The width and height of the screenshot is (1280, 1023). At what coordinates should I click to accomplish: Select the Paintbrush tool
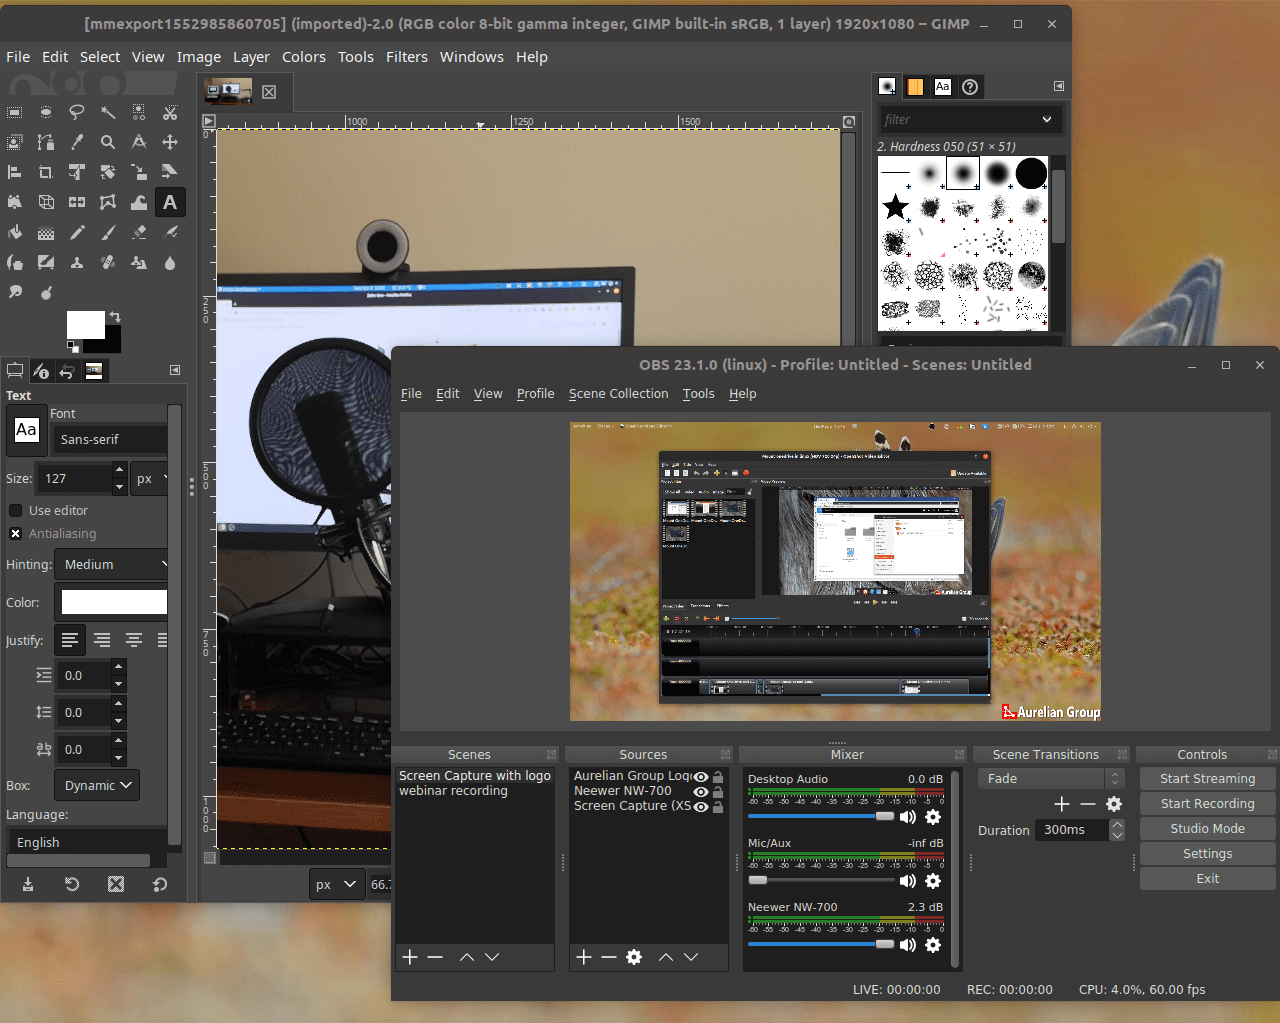click(108, 232)
